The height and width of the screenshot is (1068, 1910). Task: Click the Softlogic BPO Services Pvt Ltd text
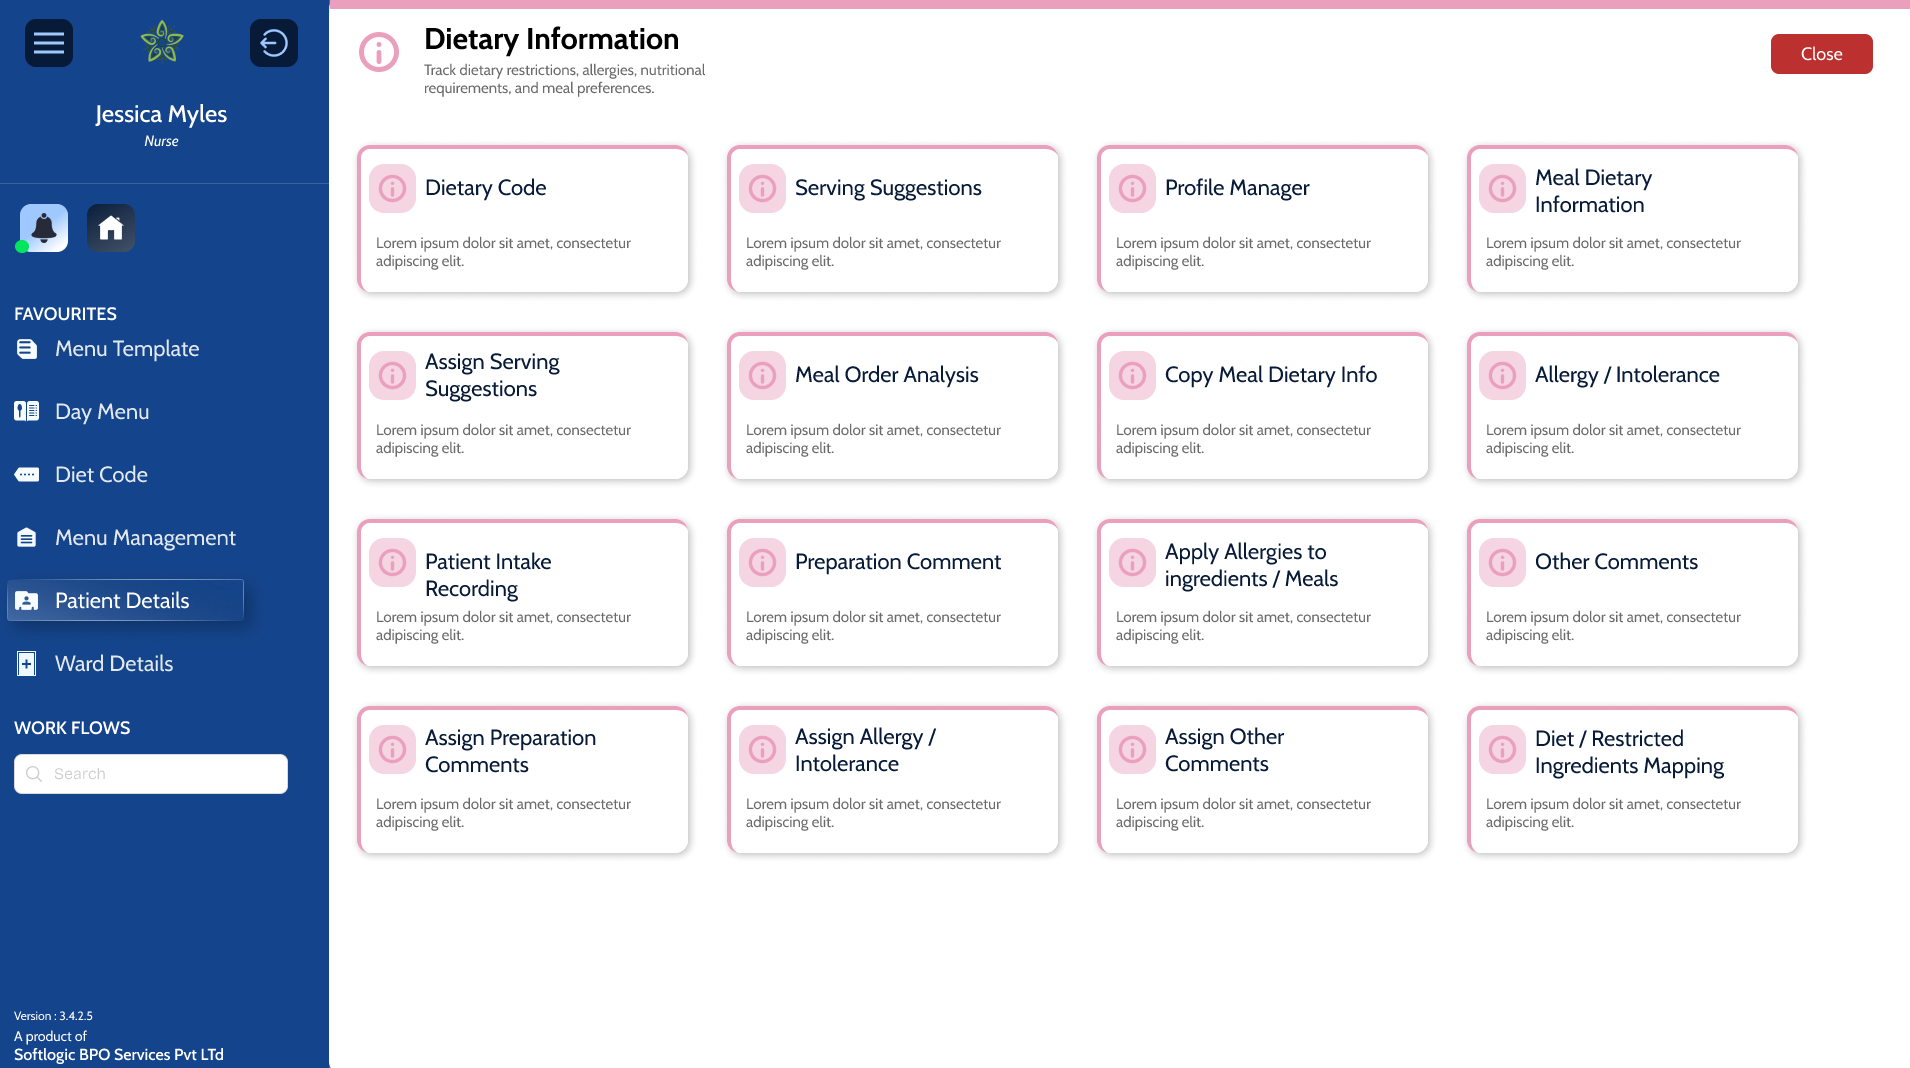coord(119,1055)
